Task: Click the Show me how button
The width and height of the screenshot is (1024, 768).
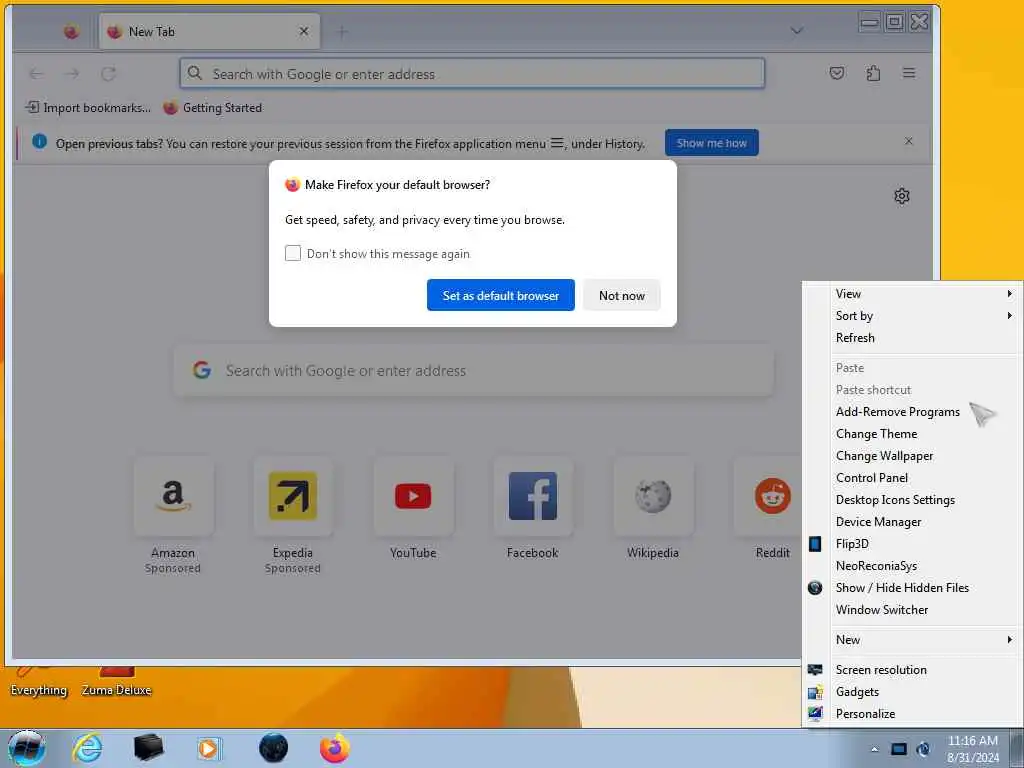Action: pyautogui.click(x=712, y=142)
